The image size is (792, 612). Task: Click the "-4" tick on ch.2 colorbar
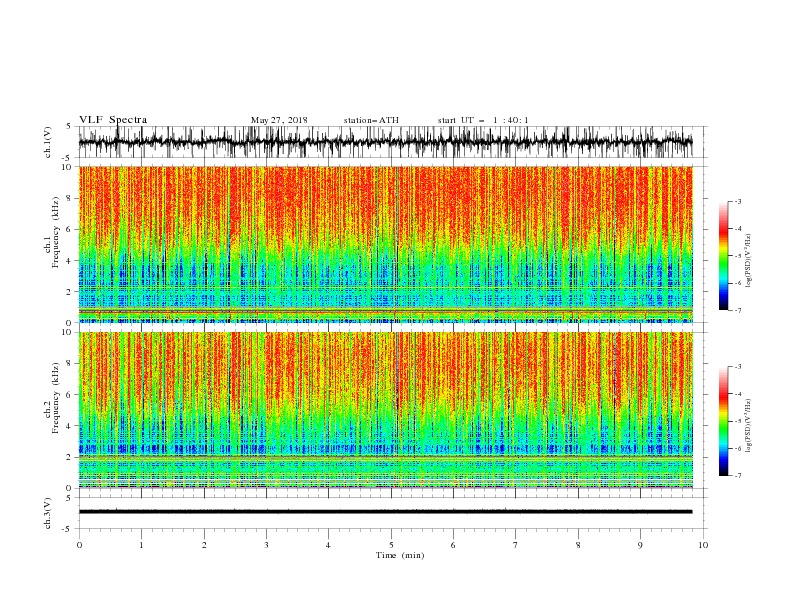click(738, 394)
